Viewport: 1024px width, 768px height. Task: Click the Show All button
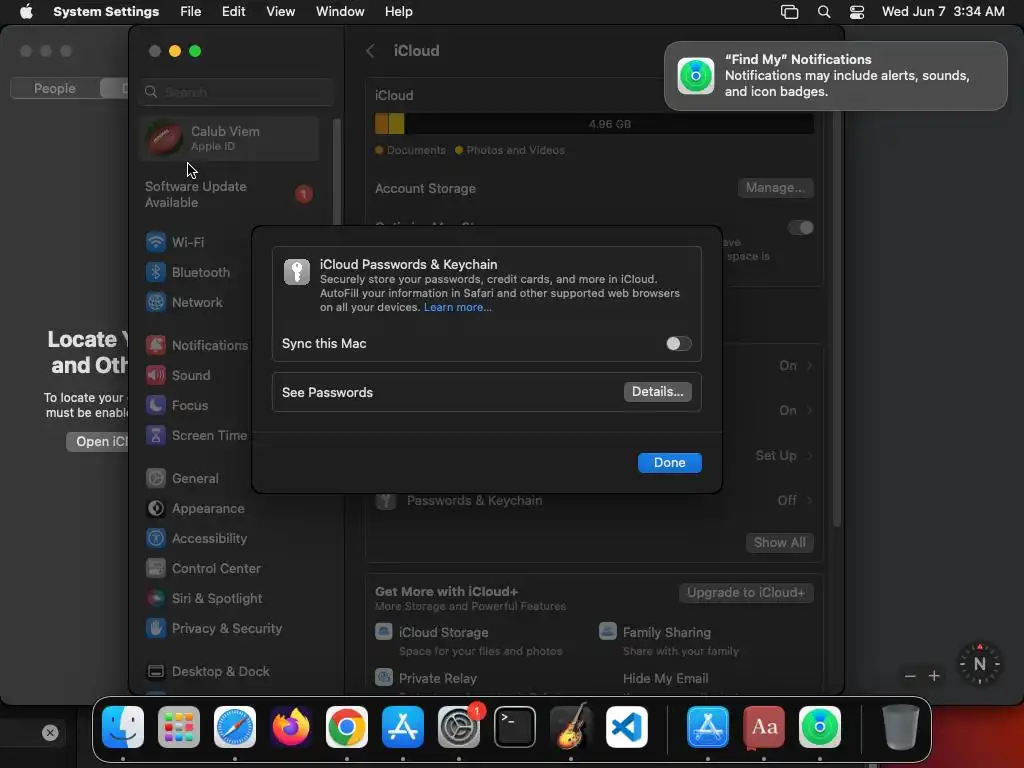click(x=779, y=543)
